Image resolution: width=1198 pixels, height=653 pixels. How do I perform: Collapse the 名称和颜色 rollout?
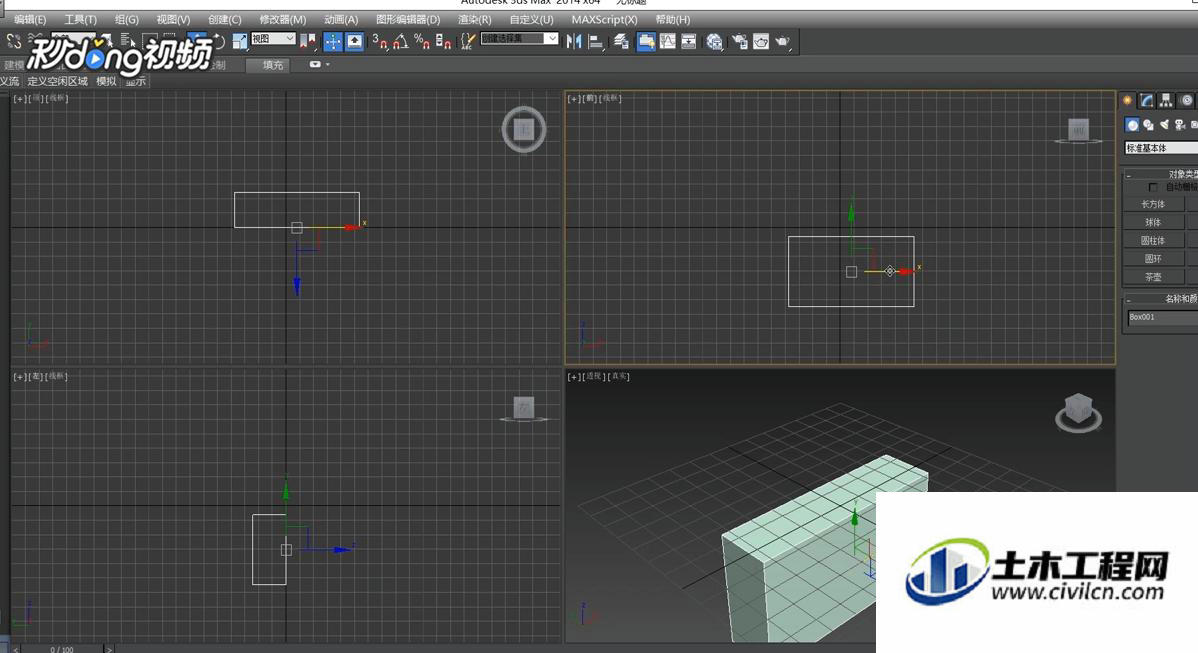[x=1161, y=299]
